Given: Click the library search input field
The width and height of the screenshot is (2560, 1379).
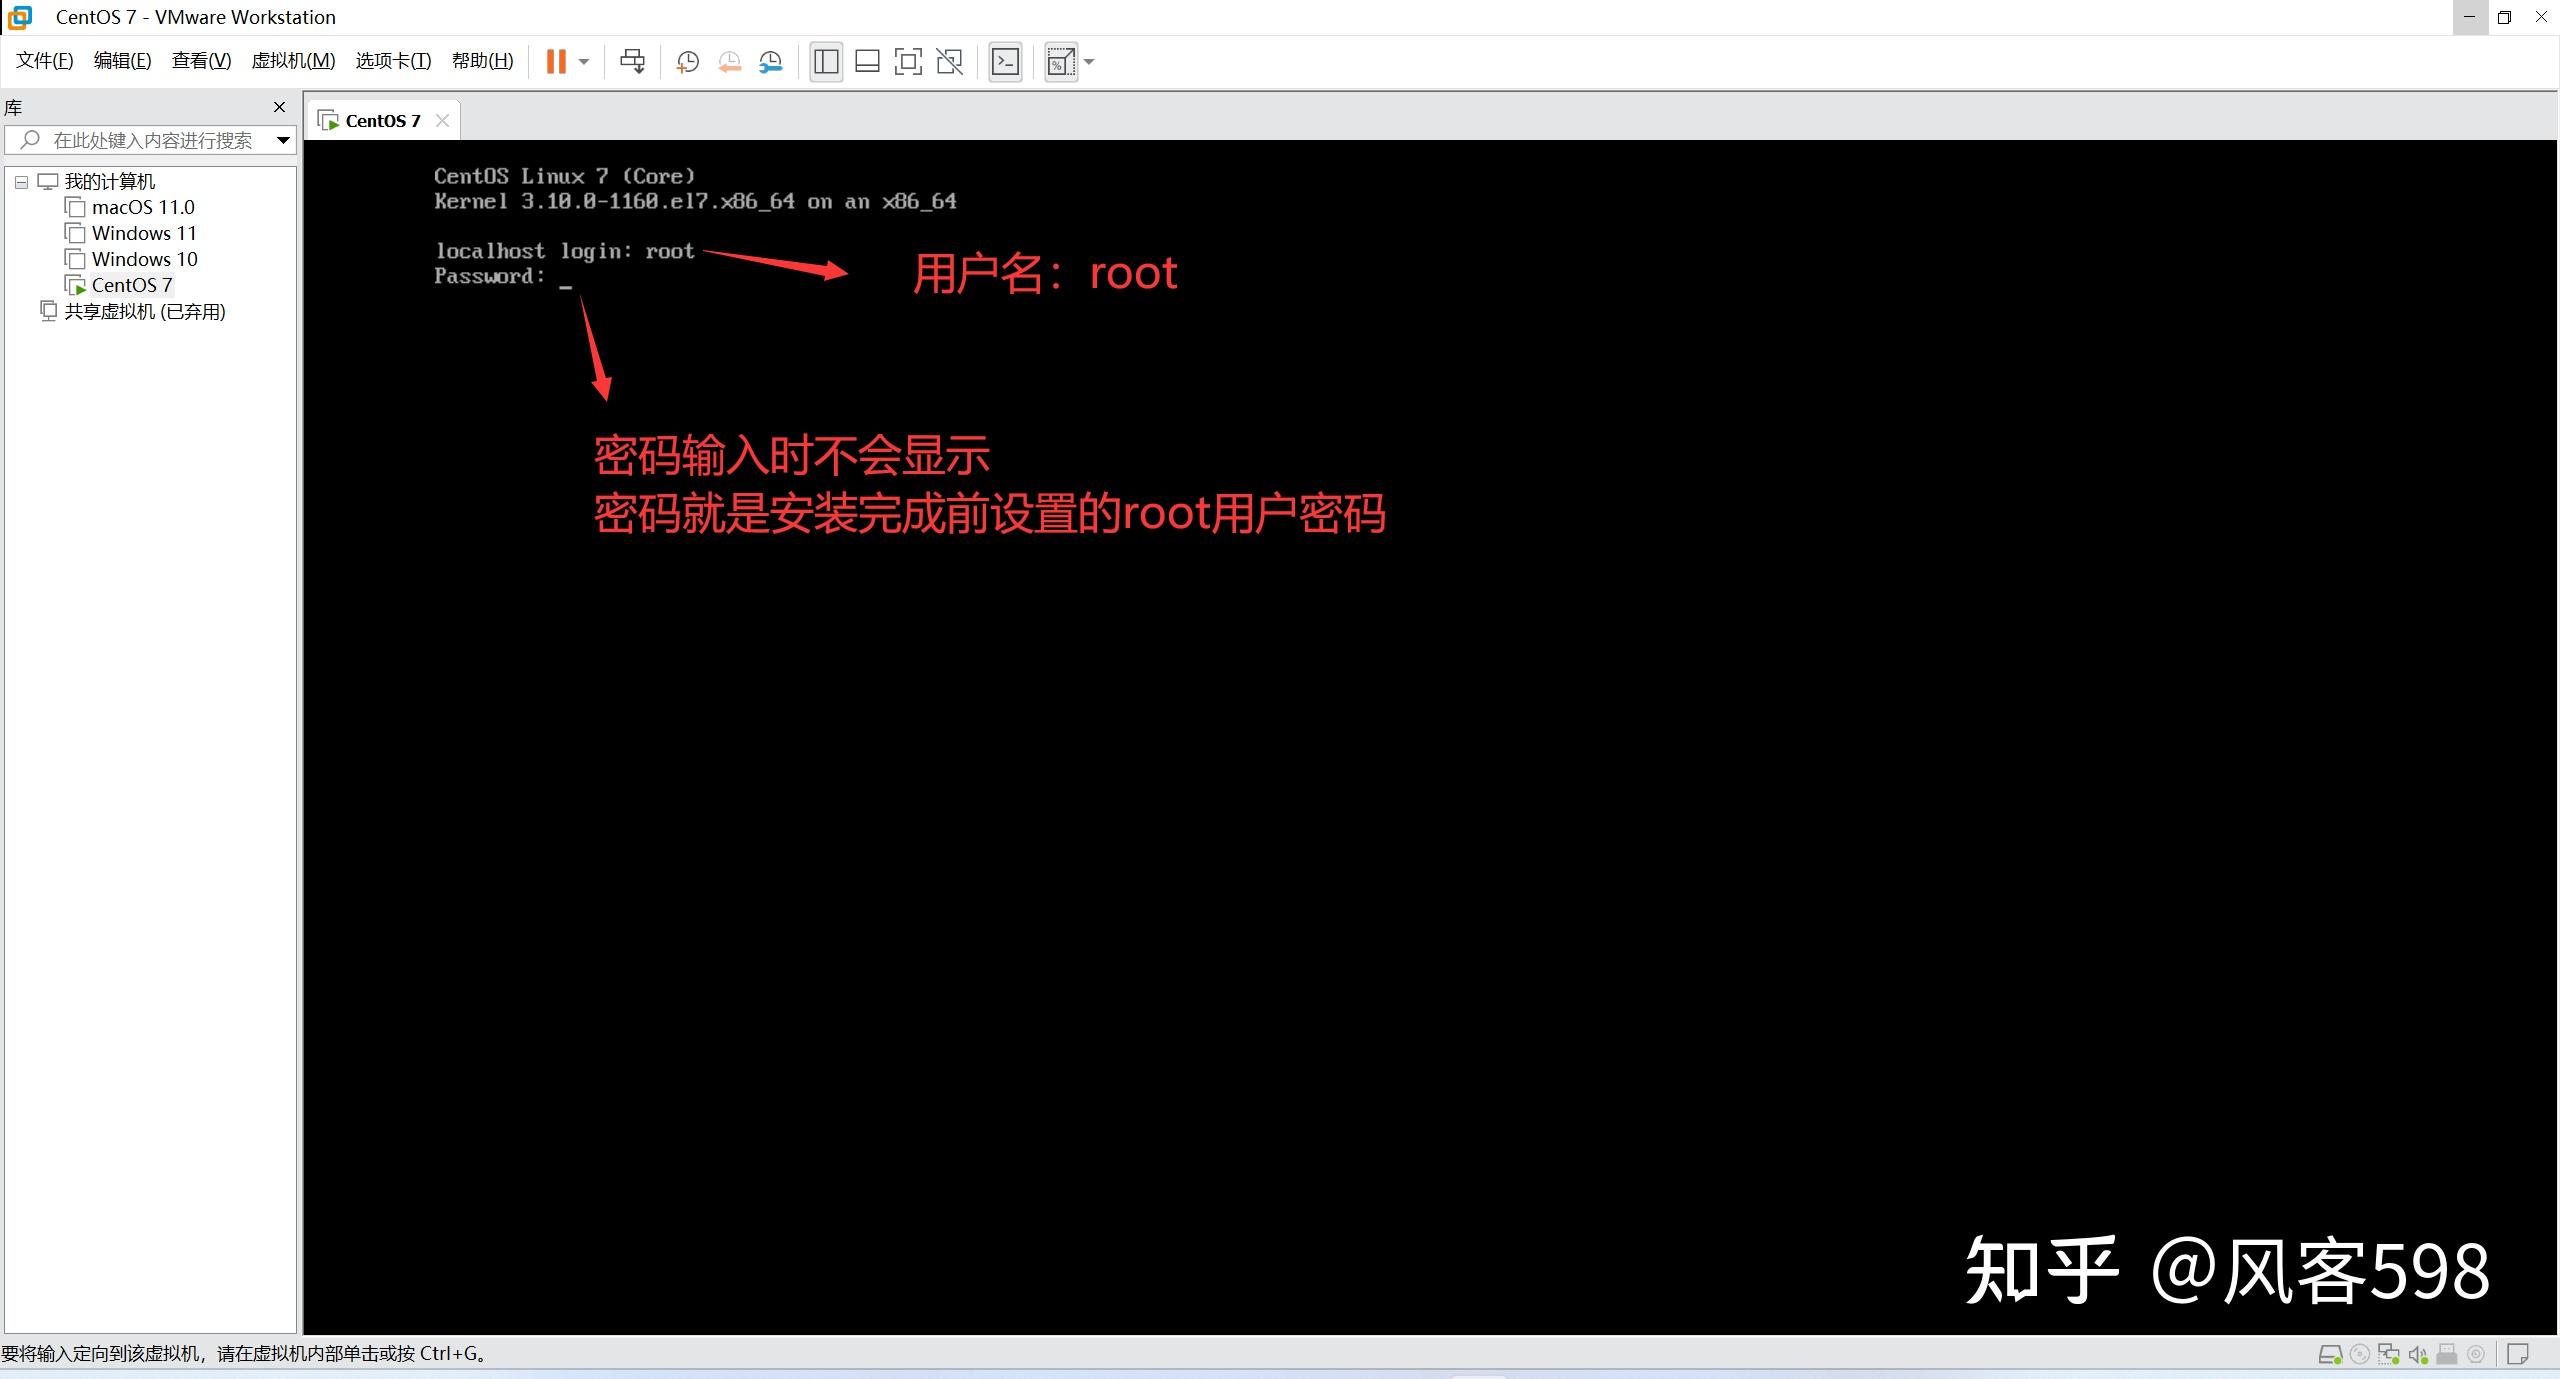Looking at the screenshot, I should (152, 140).
